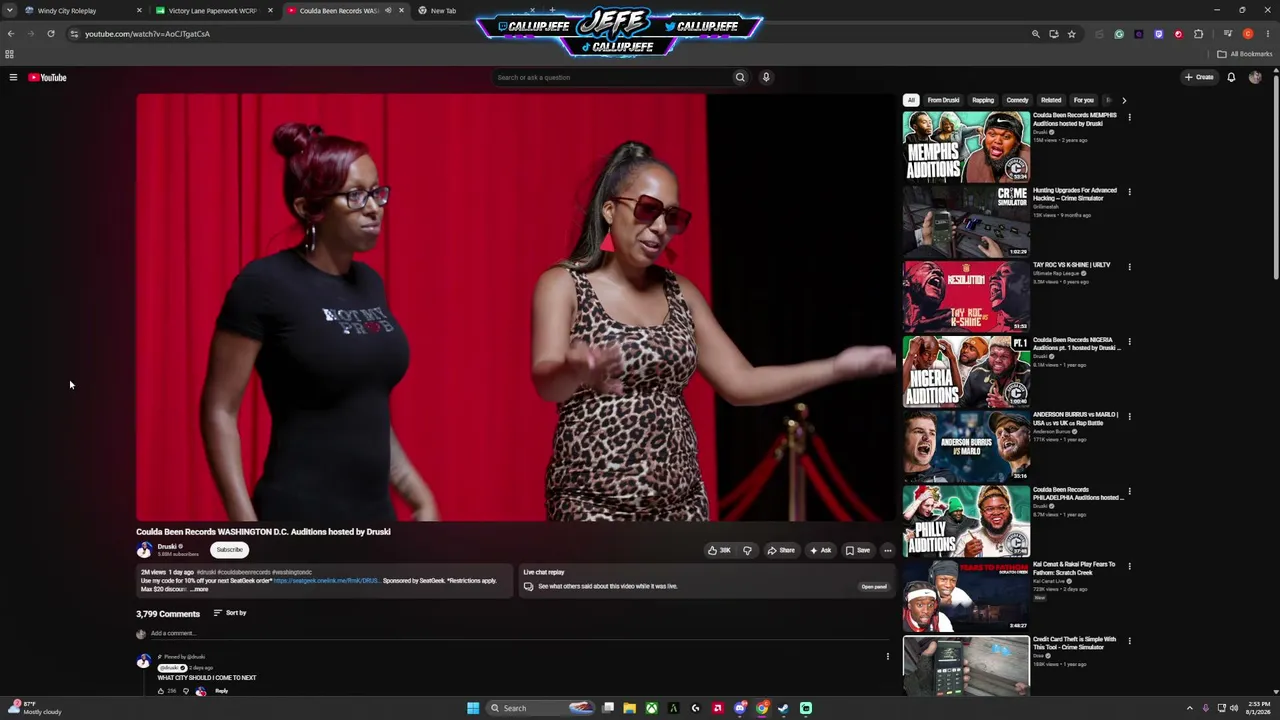Go to the YouTube home logo
This screenshot has width=1280, height=720.
pyautogui.click(x=47, y=77)
